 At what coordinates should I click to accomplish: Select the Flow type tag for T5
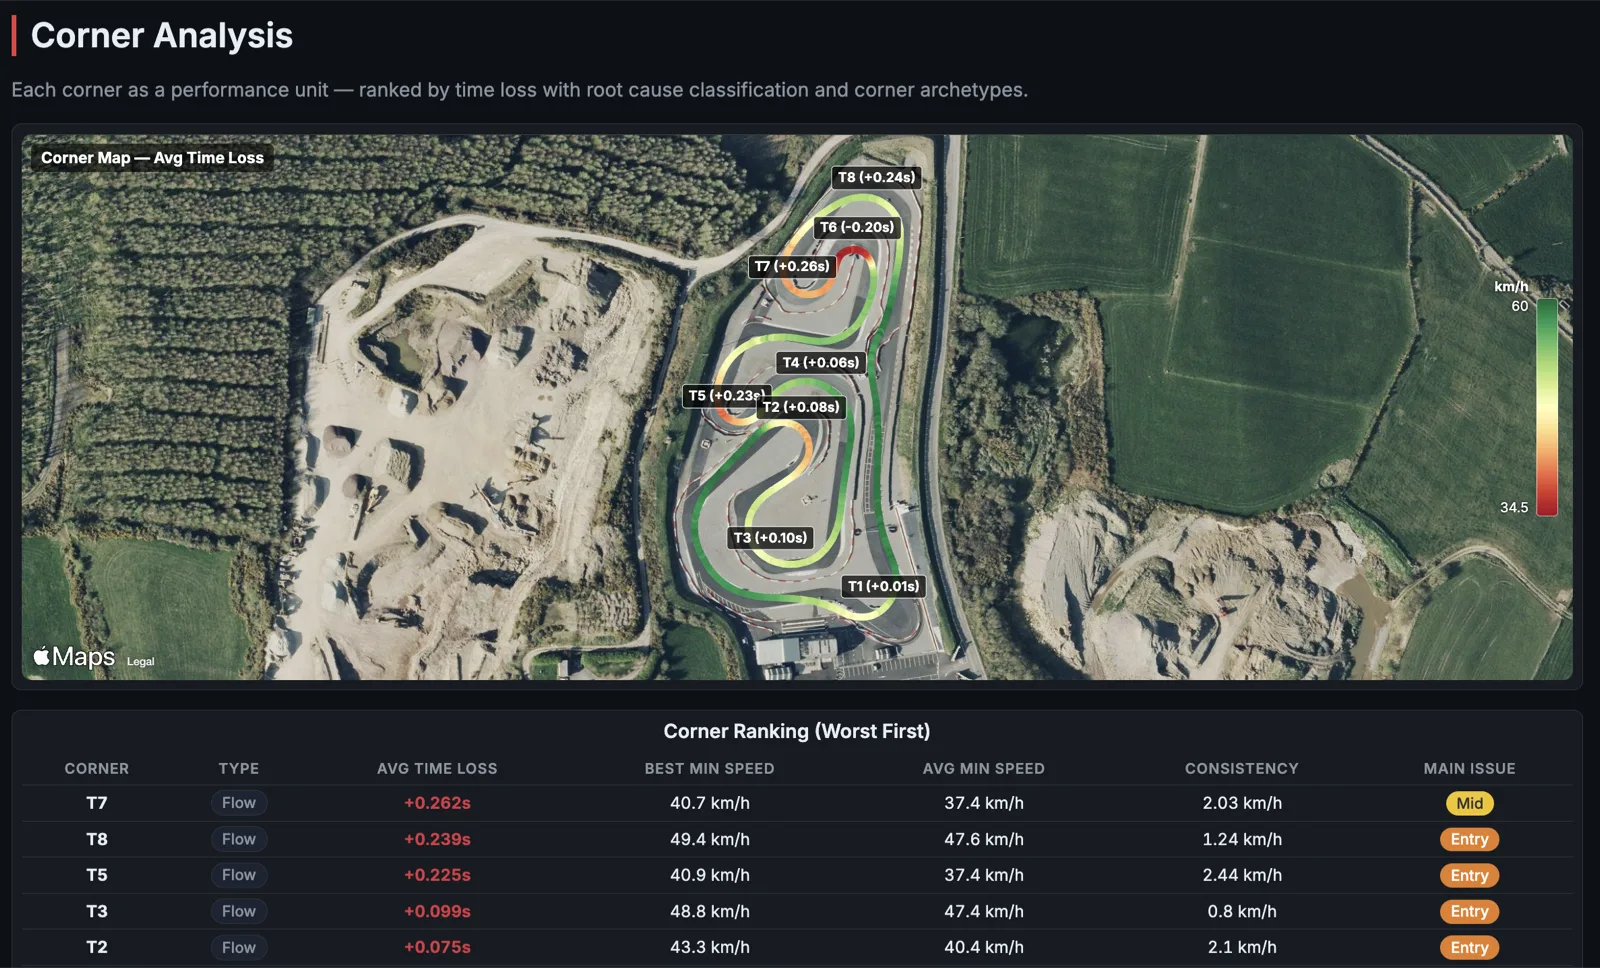(x=238, y=875)
